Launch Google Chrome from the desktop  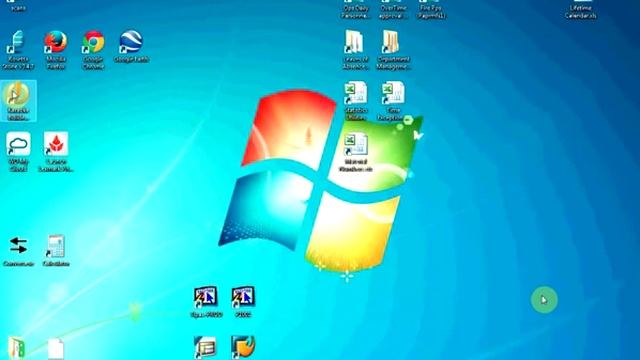pyautogui.click(x=93, y=49)
